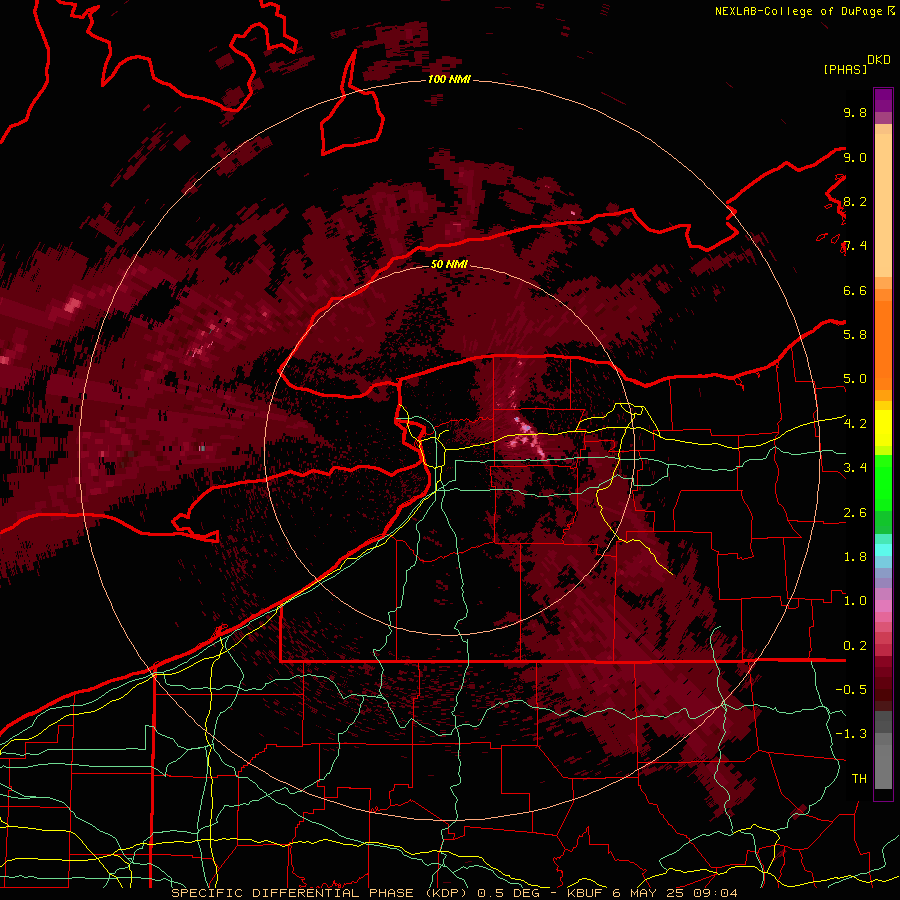Click the 0.2 legend value
Viewport: 900px width, 900px height.
coord(855,645)
